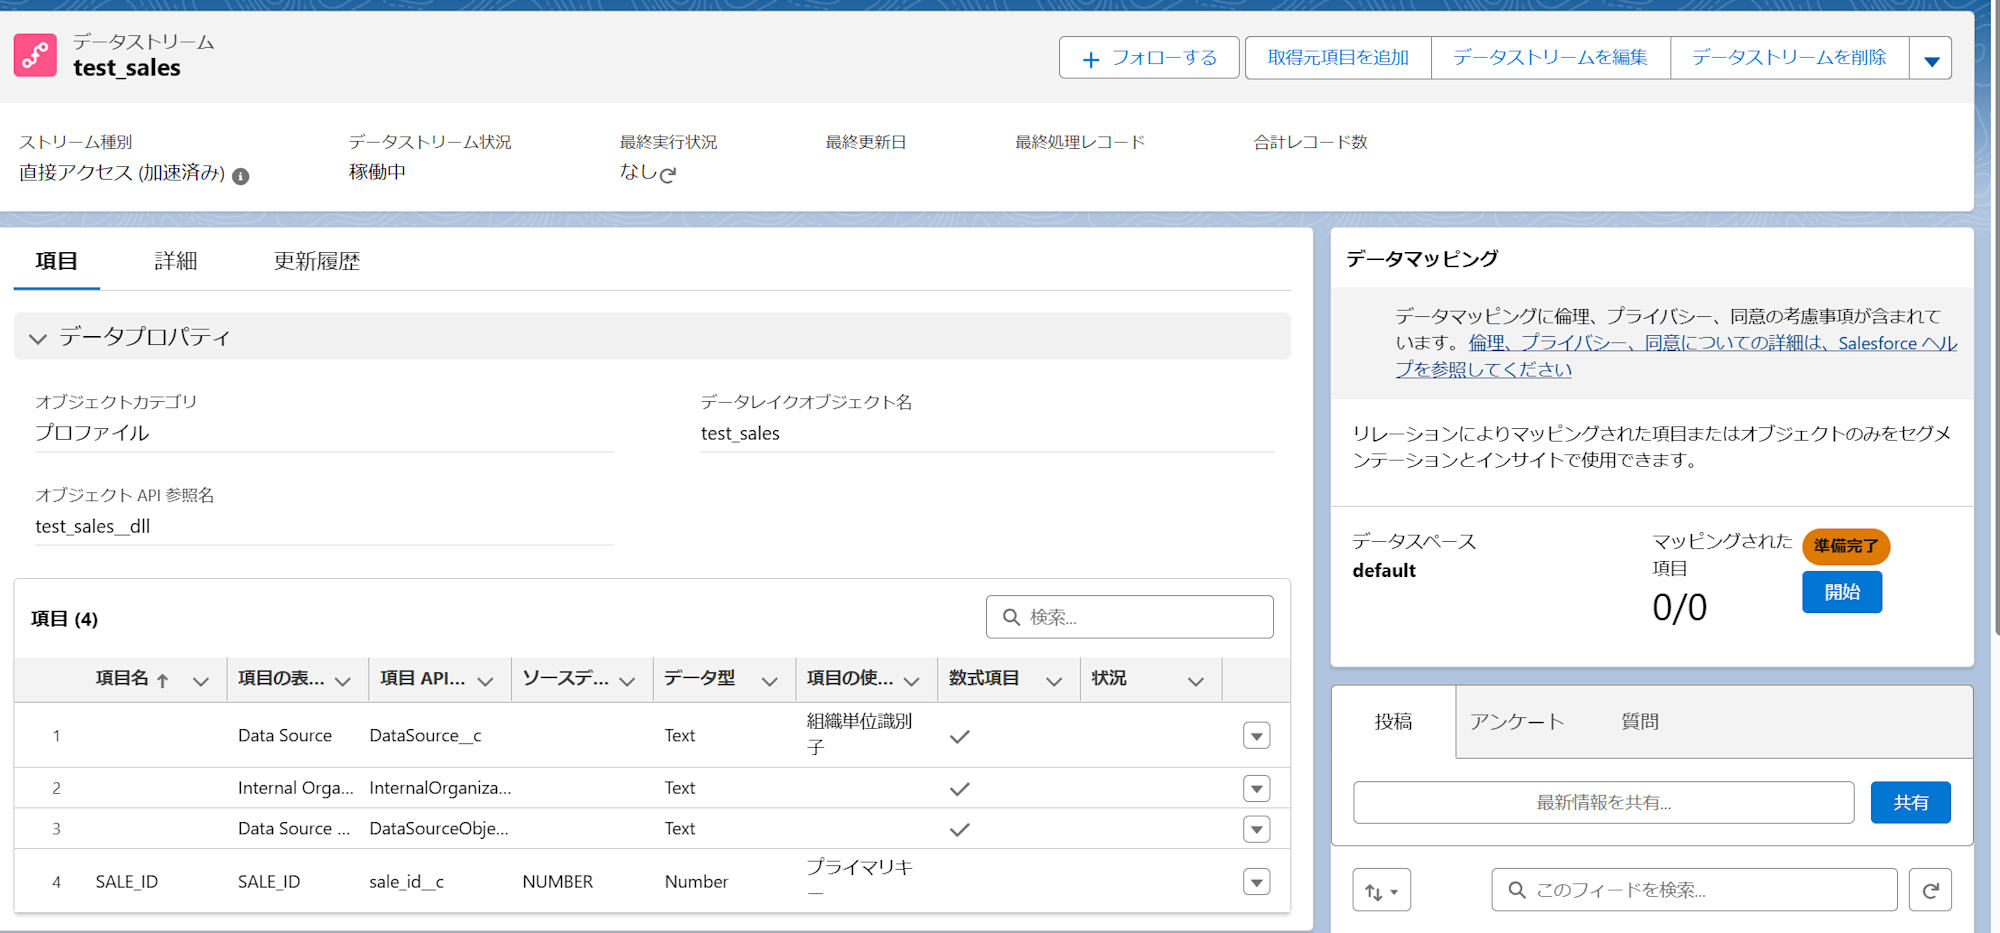Click the feed sort order icon button
The image size is (2000, 933).
coord(1381,890)
